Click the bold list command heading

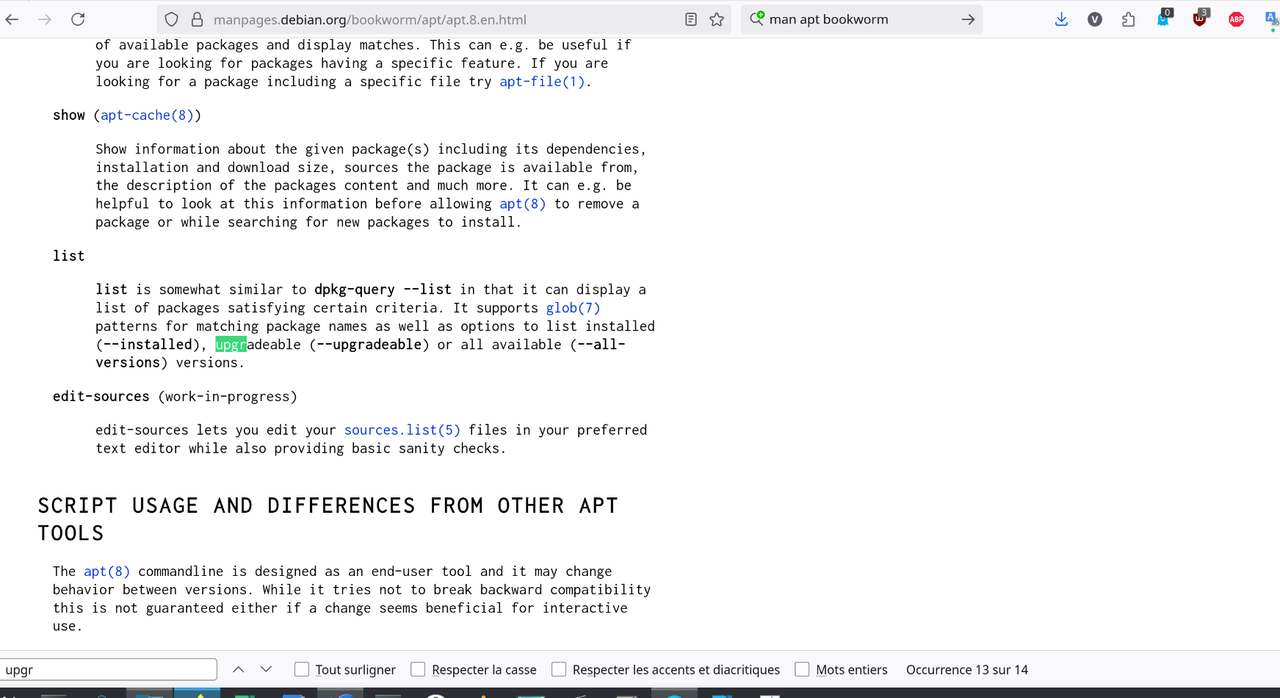point(69,255)
